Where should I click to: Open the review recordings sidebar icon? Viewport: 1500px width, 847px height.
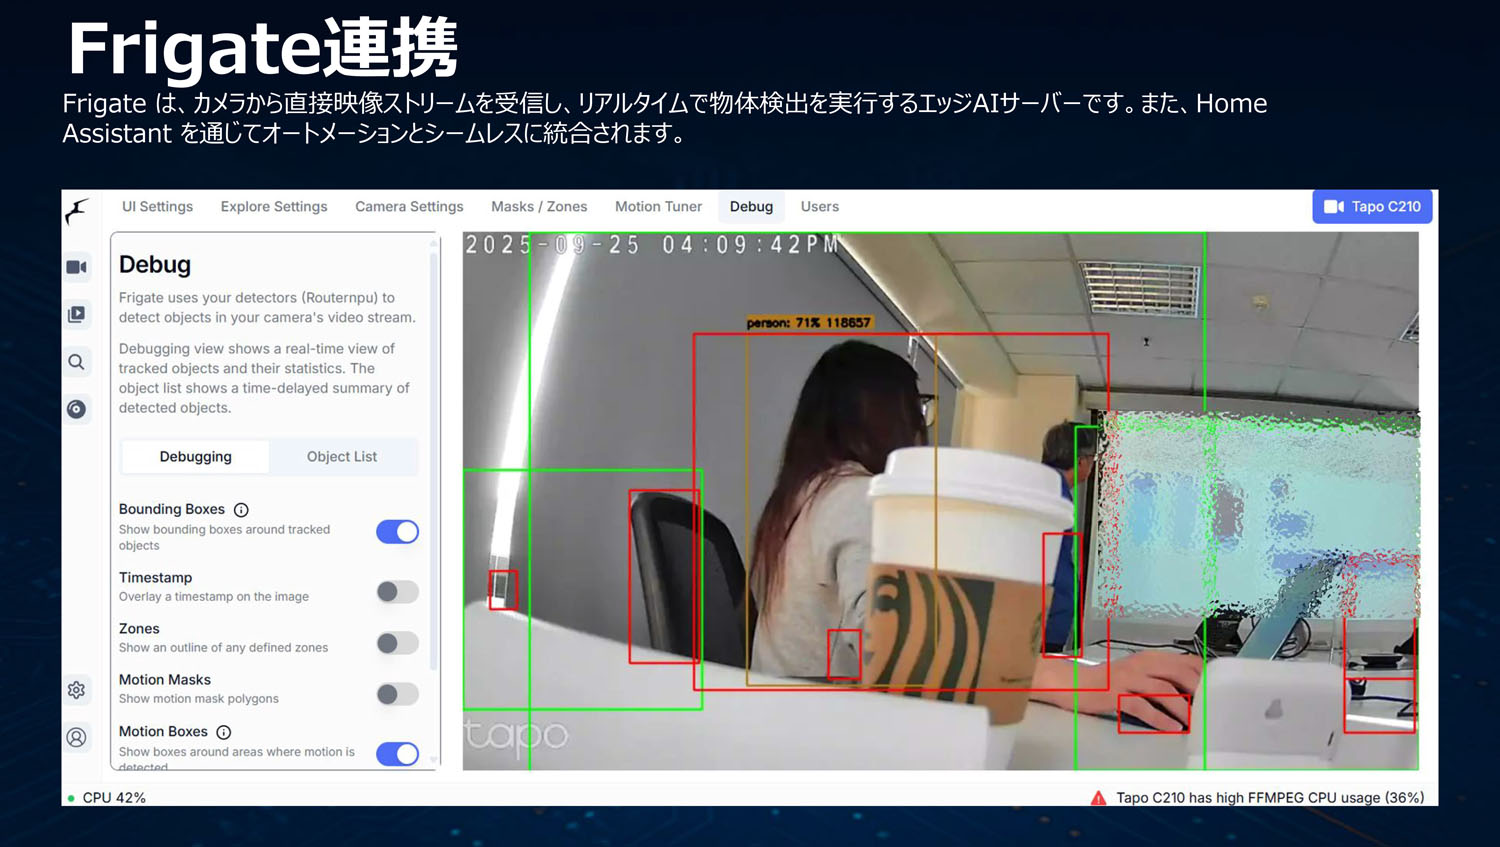click(77, 314)
